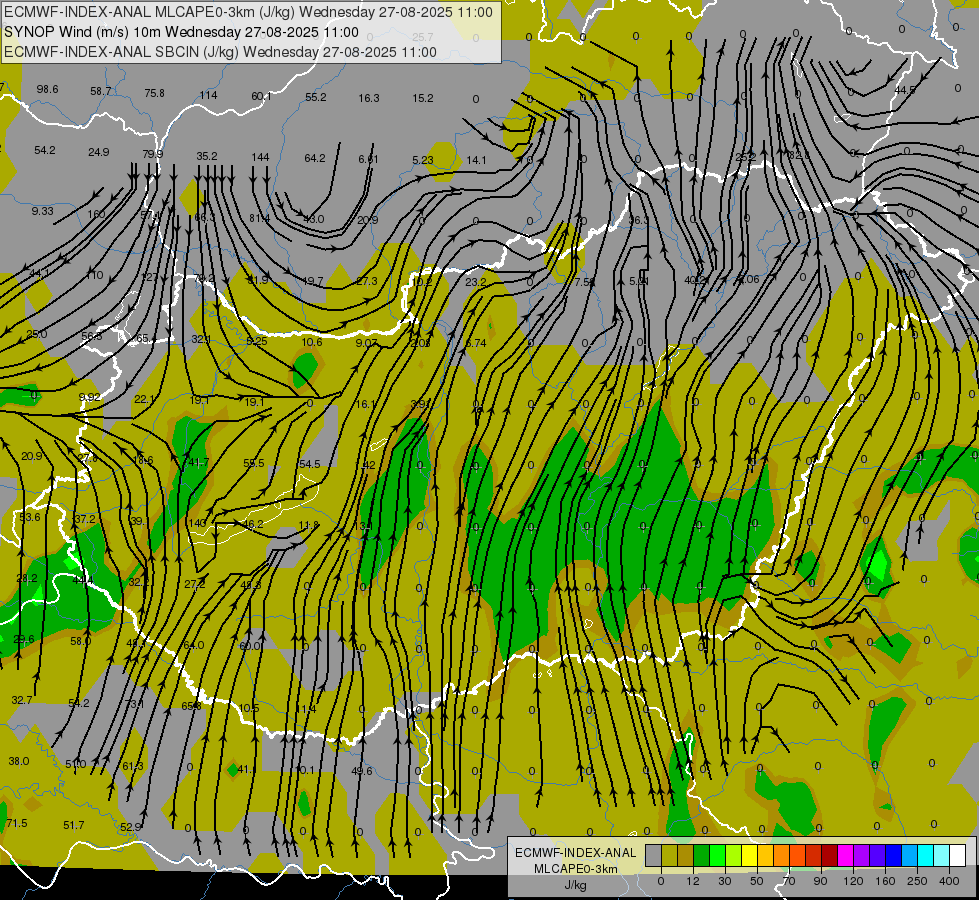Select the legend tick label 120
Image resolution: width=979 pixels, height=900 pixels.
tap(854, 881)
